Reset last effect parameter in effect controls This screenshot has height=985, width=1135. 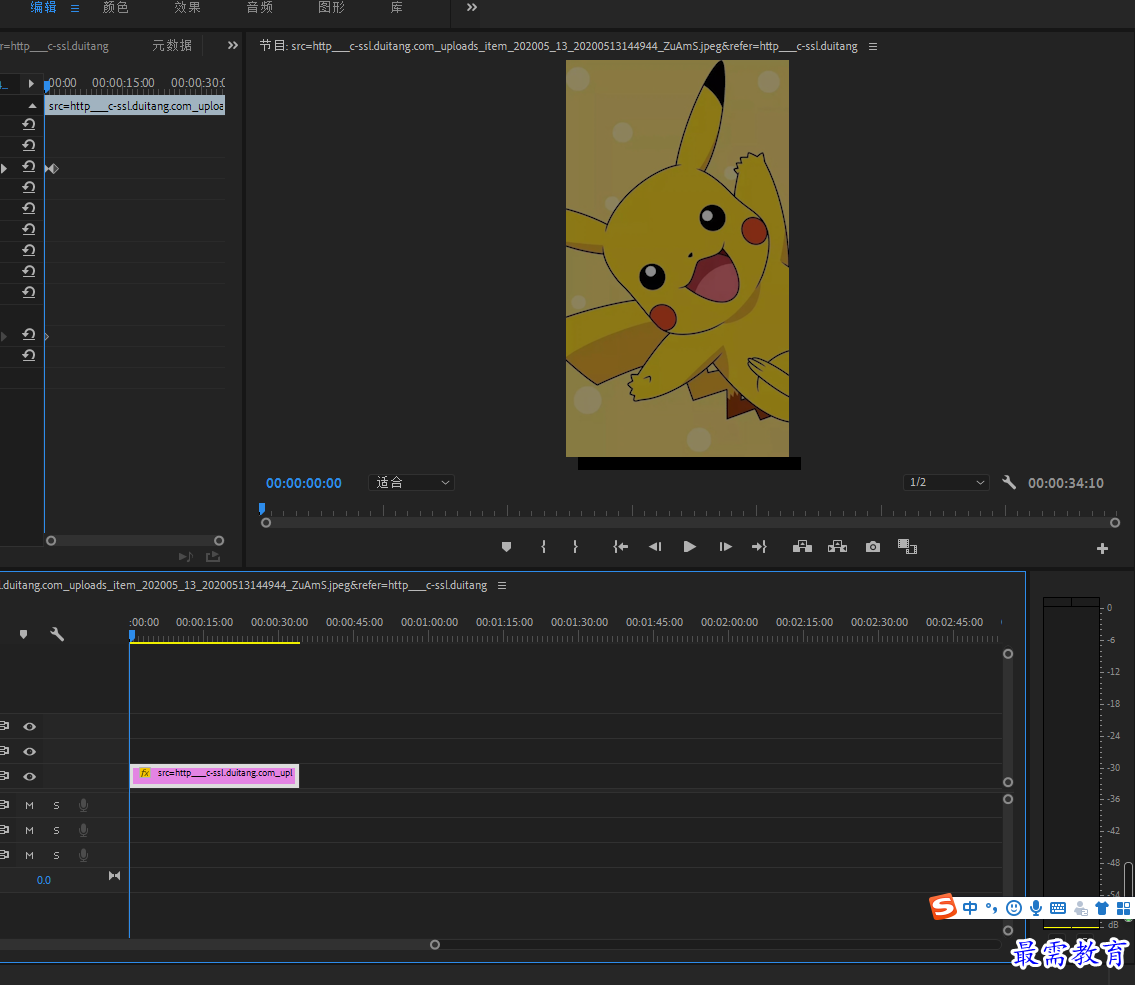click(x=29, y=355)
